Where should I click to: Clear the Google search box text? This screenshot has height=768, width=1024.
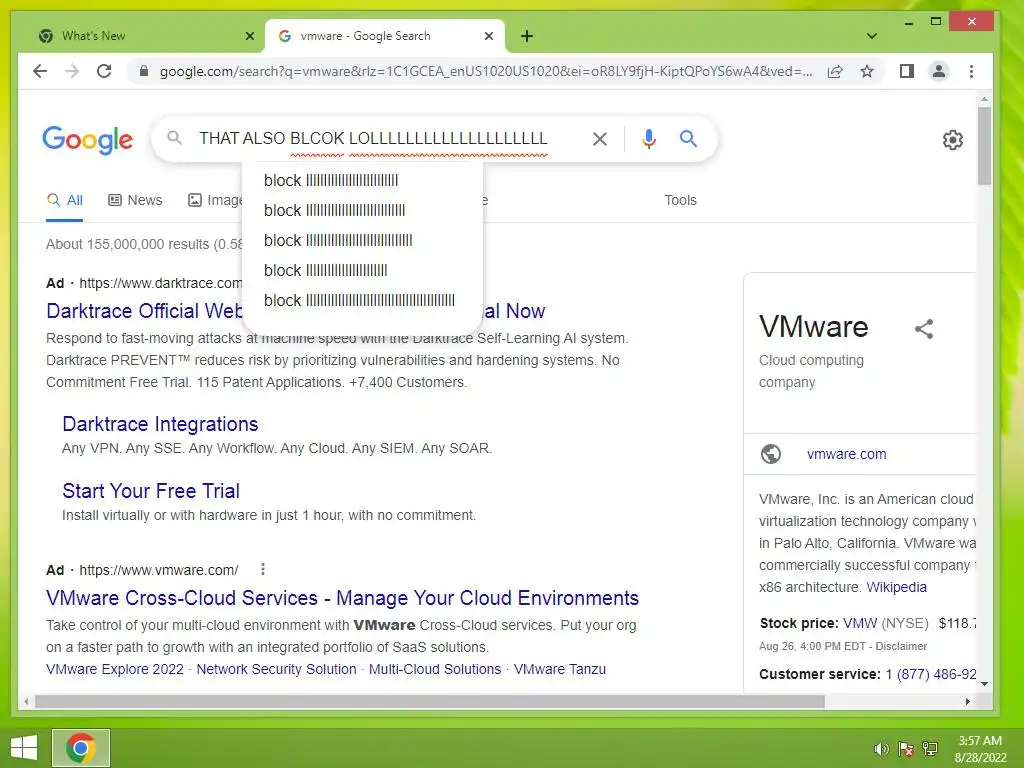click(x=600, y=138)
